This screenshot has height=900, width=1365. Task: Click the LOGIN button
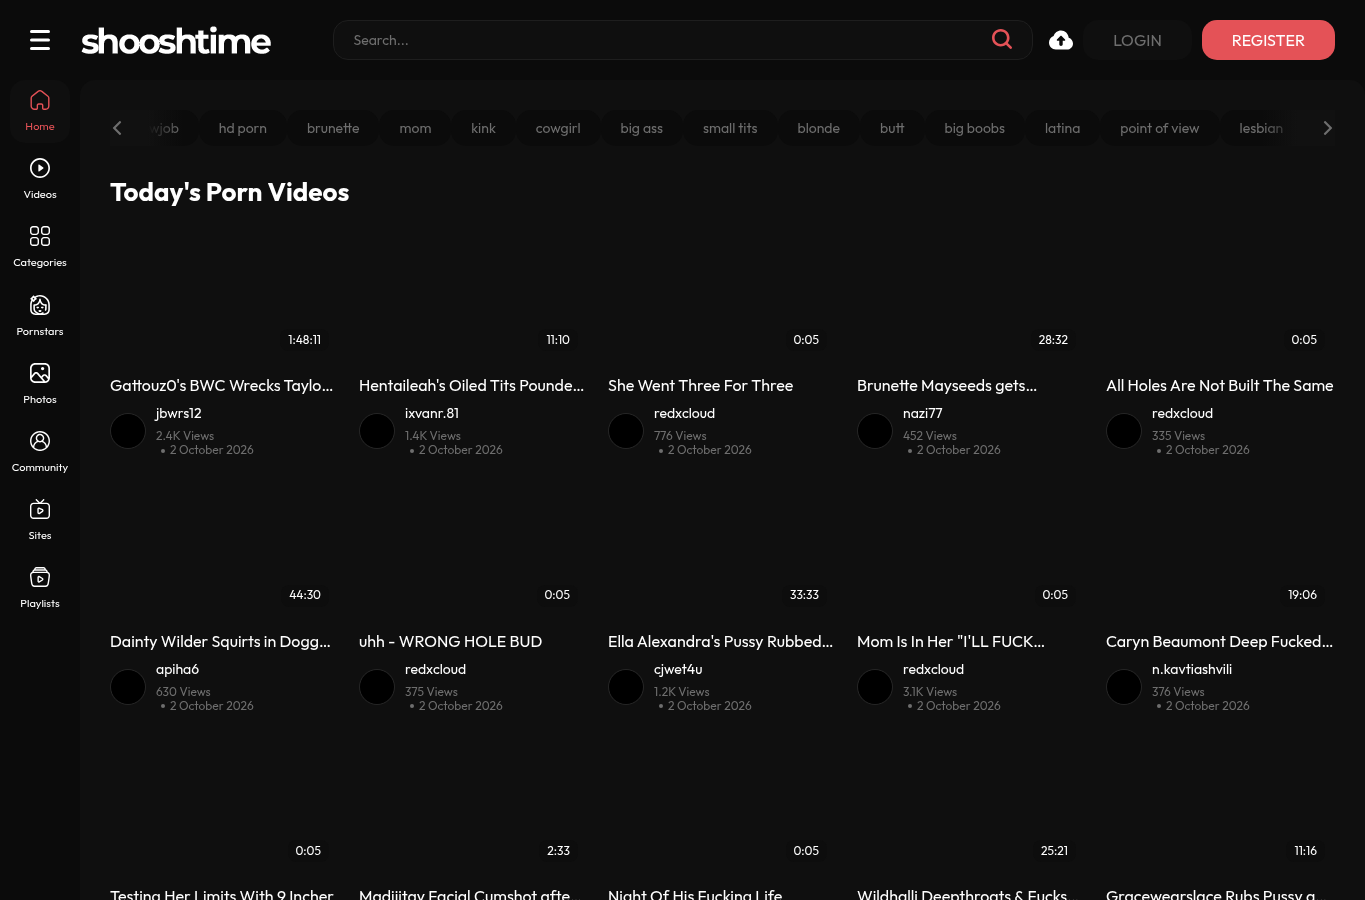[x=1137, y=40]
